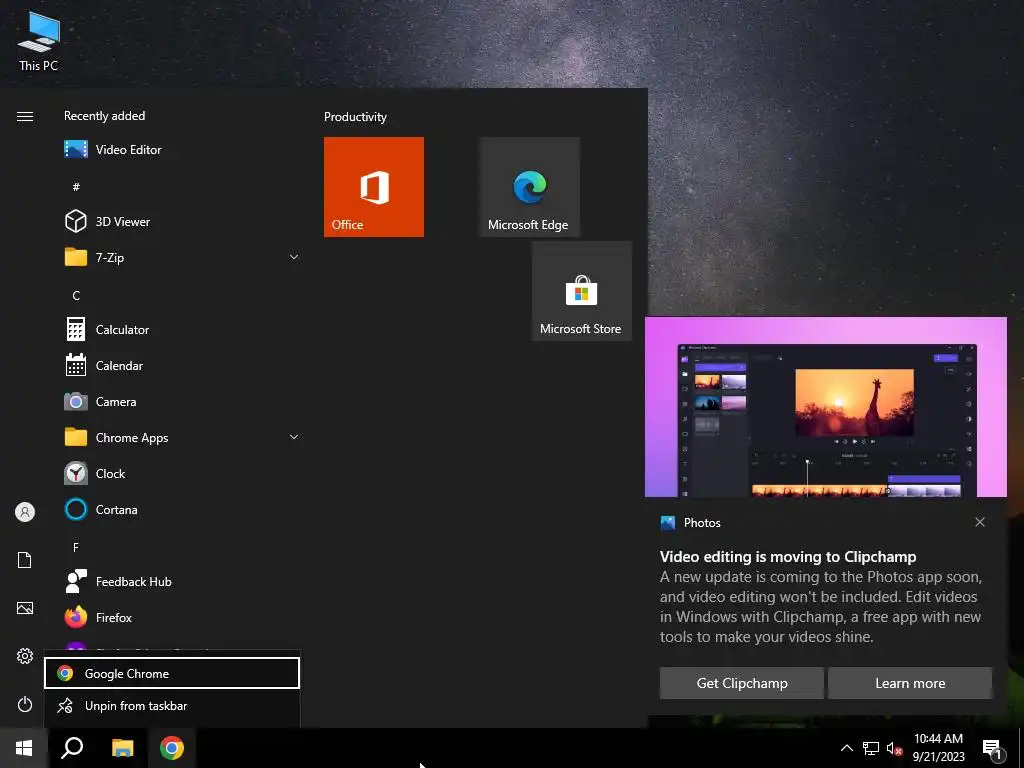Image resolution: width=1024 pixels, height=768 pixels.
Task: Open the Microsoft Store tile
Action: tap(581, 291)
